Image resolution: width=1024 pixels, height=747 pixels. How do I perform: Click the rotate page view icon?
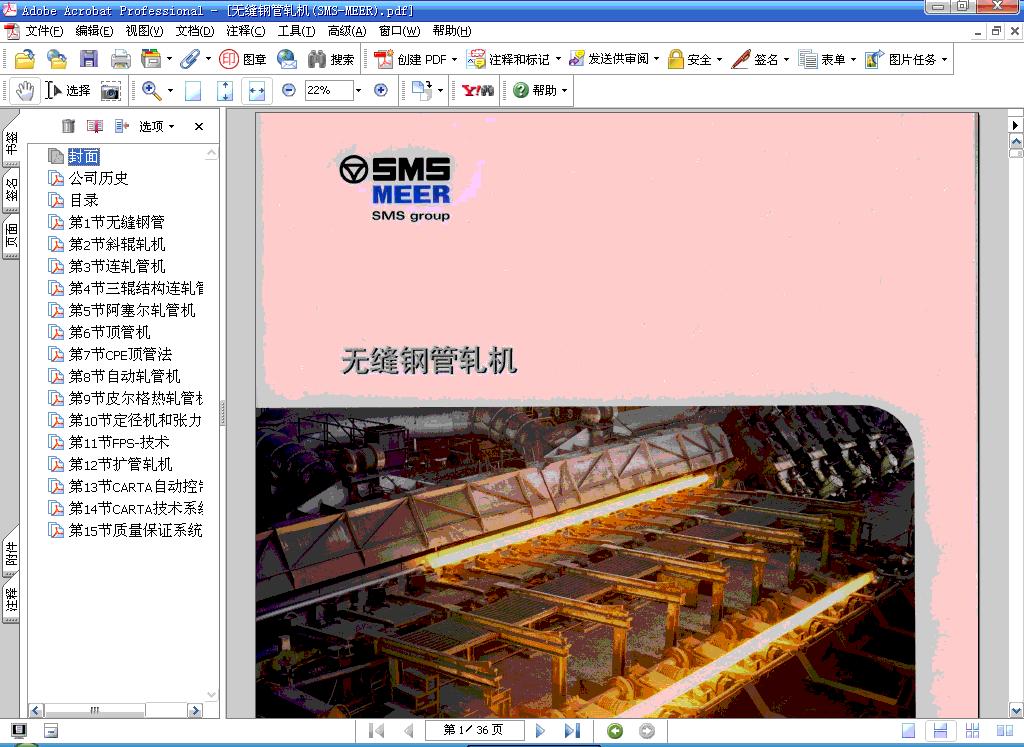421,90
